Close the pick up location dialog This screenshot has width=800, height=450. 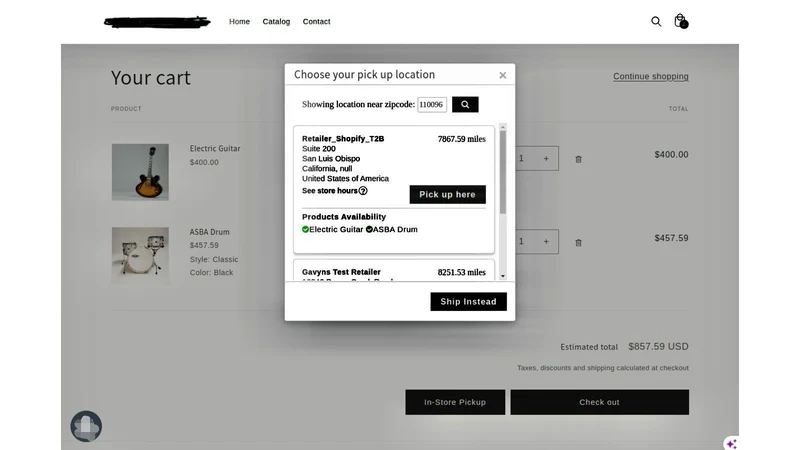pyautogui.click(x=503, y=76)
